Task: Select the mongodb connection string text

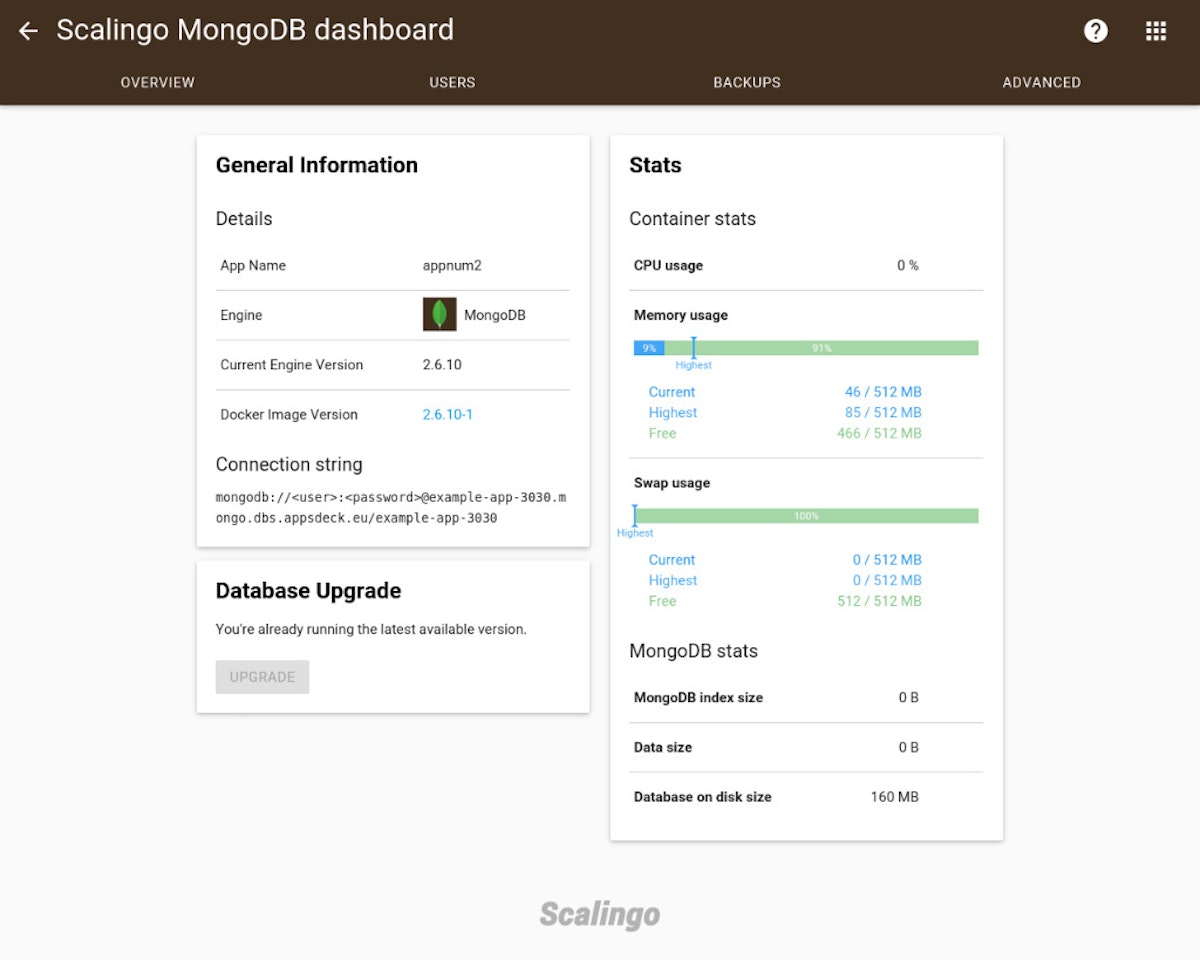Action: (x=391, y=508)
